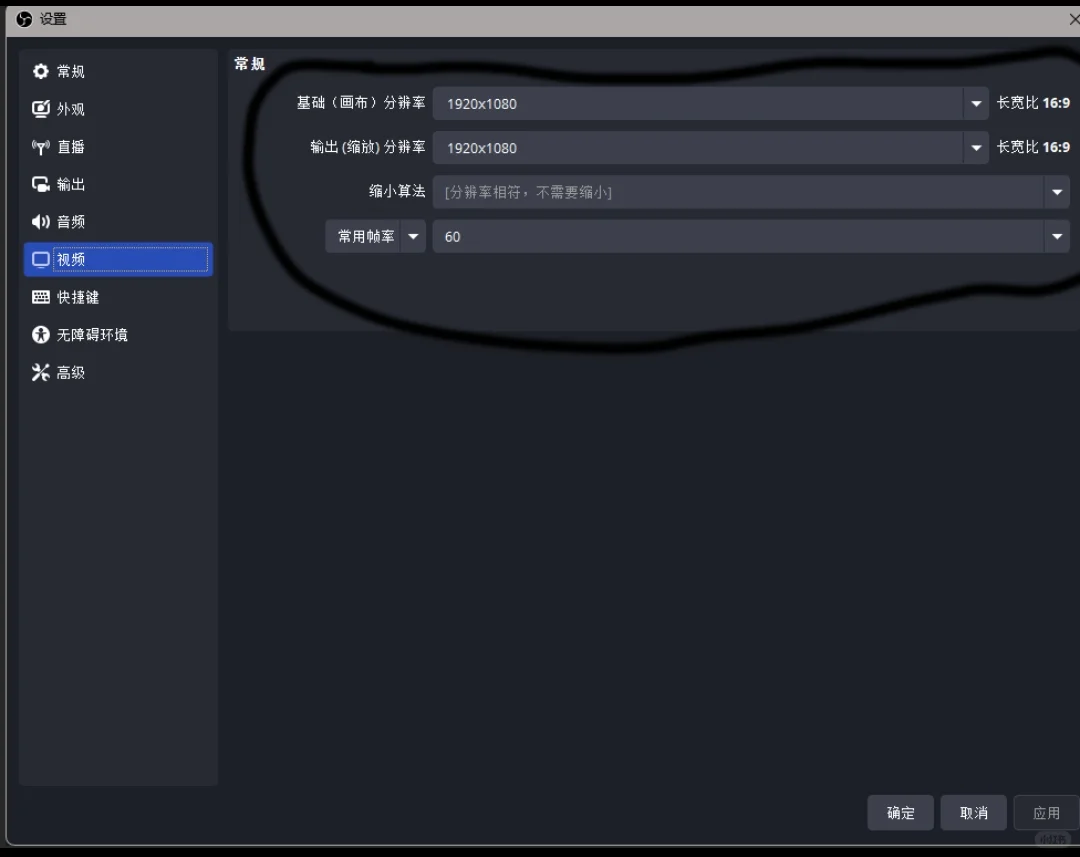Click the 音频 speaker icon
The width and height of the screenshot is (1080, 857).
point(41,222)
